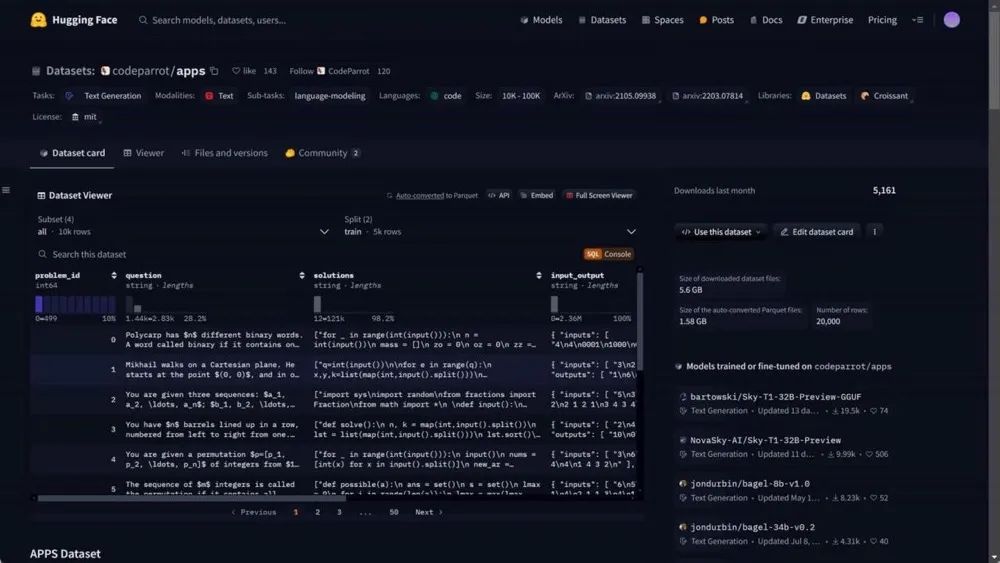Click sort icon on question column
This screenshot has width=1000, height=563.
pyautogui.click(x=302, y=275)
